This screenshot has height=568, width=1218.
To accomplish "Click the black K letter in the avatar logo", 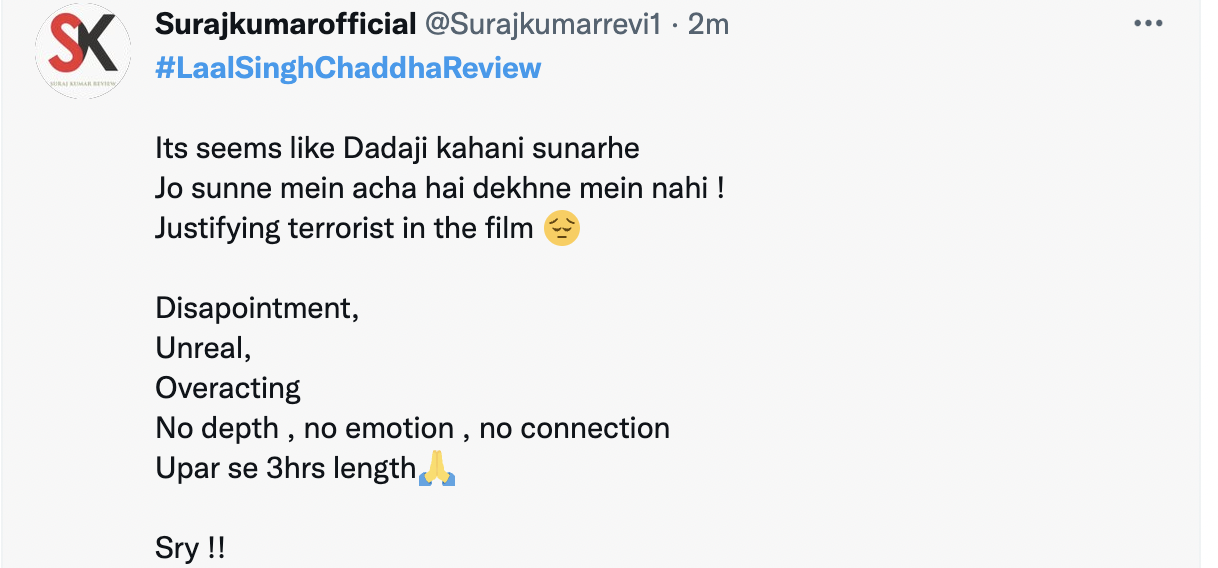I will (x=99, y=46).
